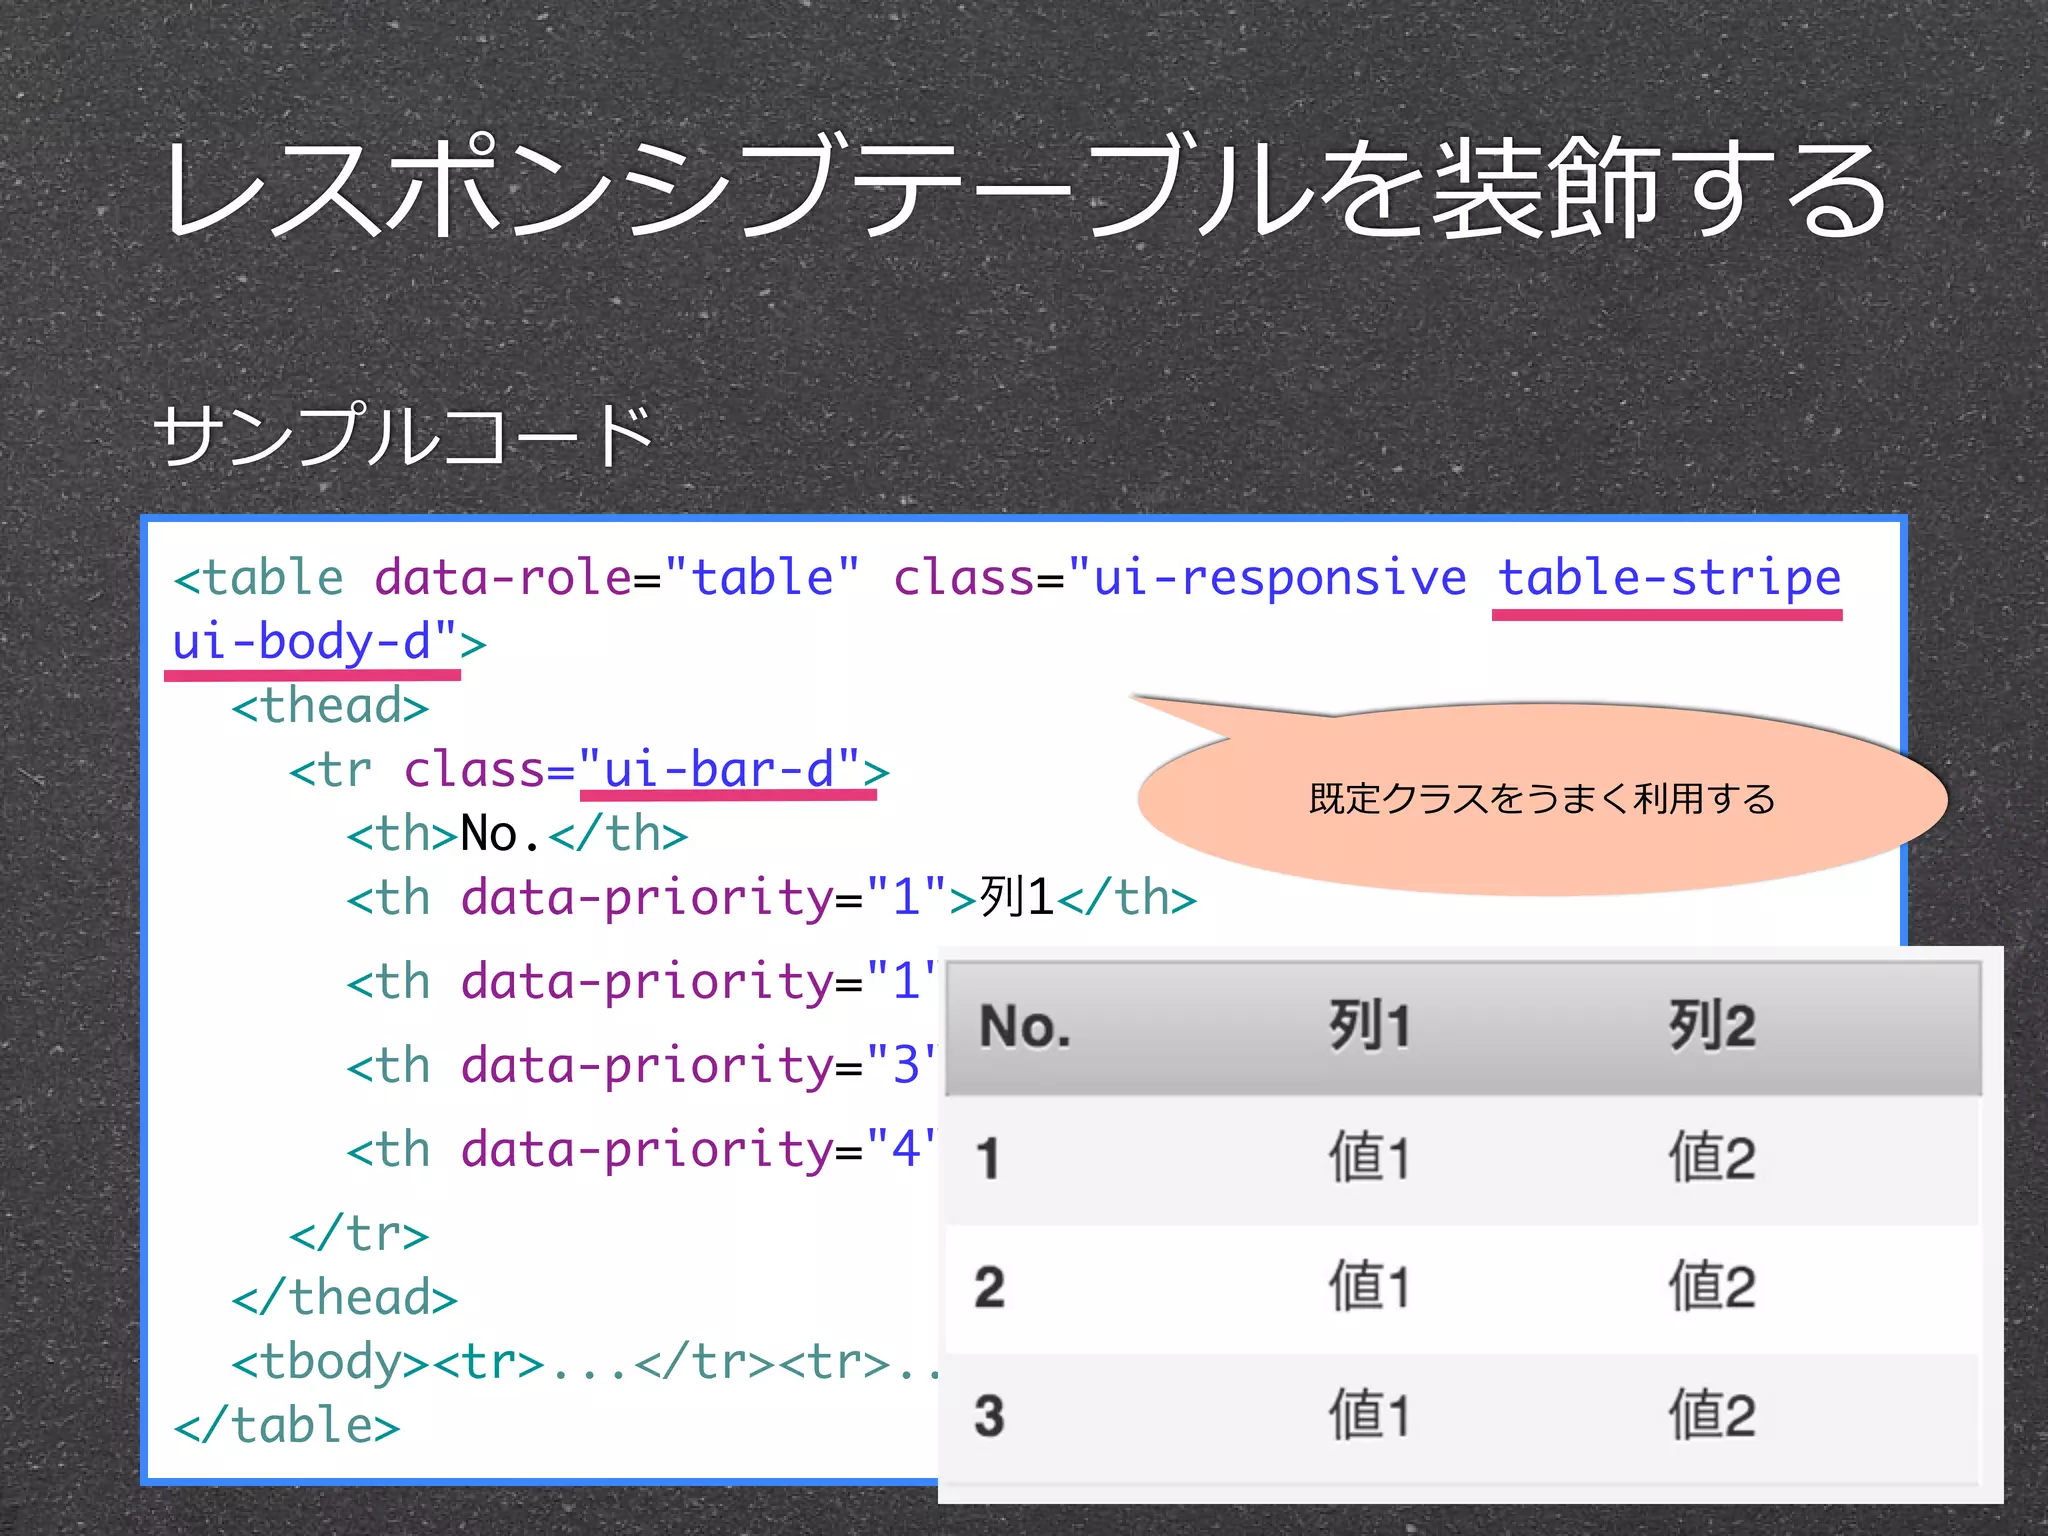Click the <th>No.</th> code line
Viewport: 2048px width, 1536px height.
[x=517, y=834]
